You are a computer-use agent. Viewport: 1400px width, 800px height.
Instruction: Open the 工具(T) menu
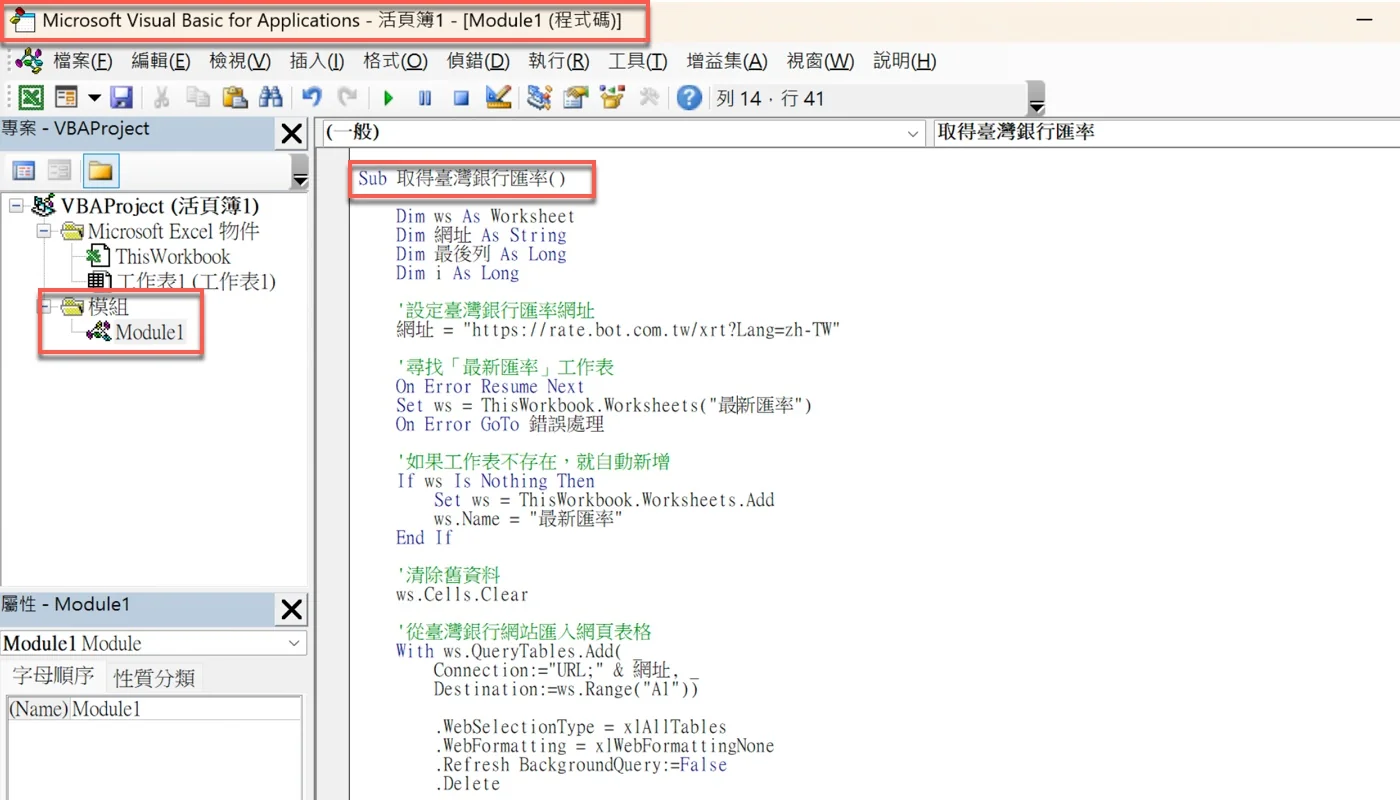click(638, 61)
